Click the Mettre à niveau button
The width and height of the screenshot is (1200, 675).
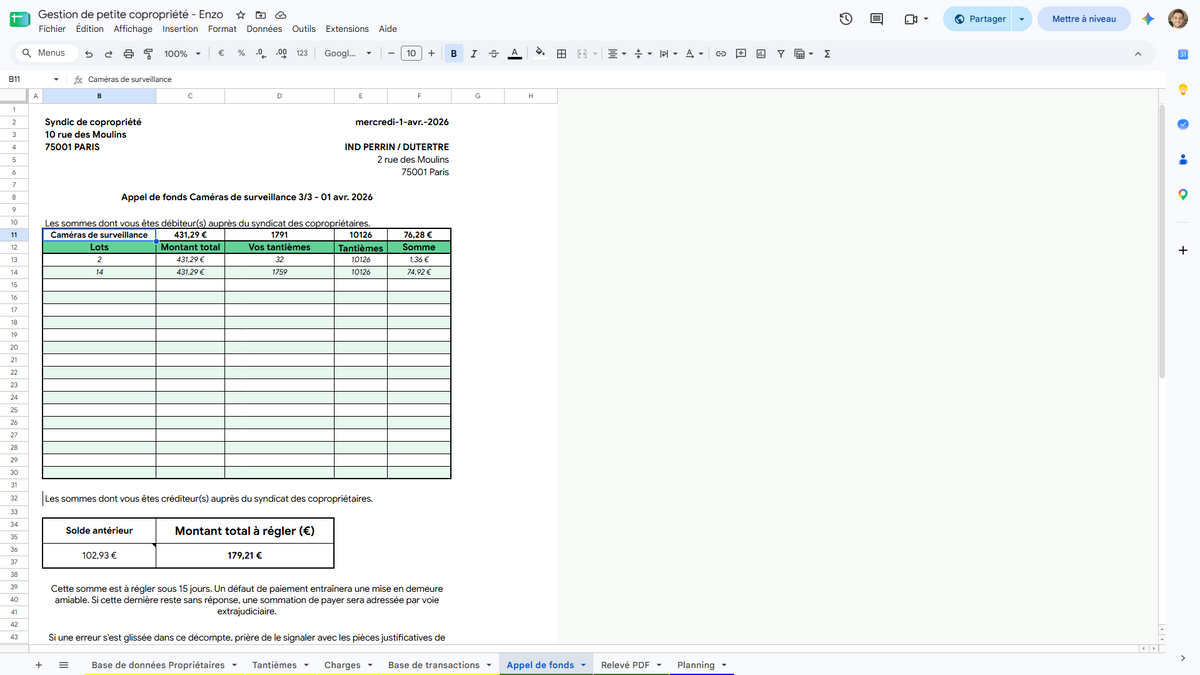1084,19
